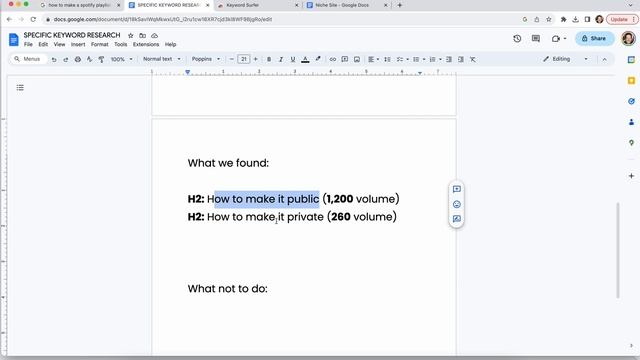This screenshot has height=360, width=640.
Task: Print the document
Action: coord(78,60)
